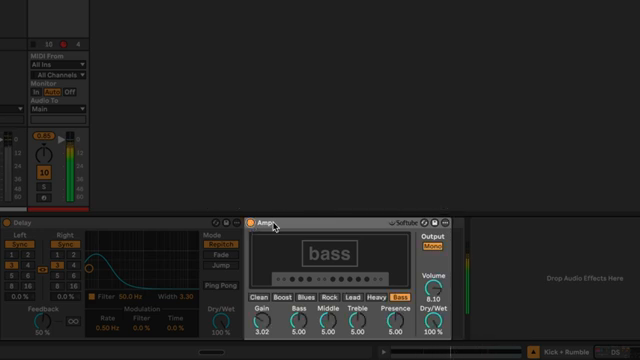Select the Boost amp type
This screenshot has width=640, height=360.
[x=282, y=298]
